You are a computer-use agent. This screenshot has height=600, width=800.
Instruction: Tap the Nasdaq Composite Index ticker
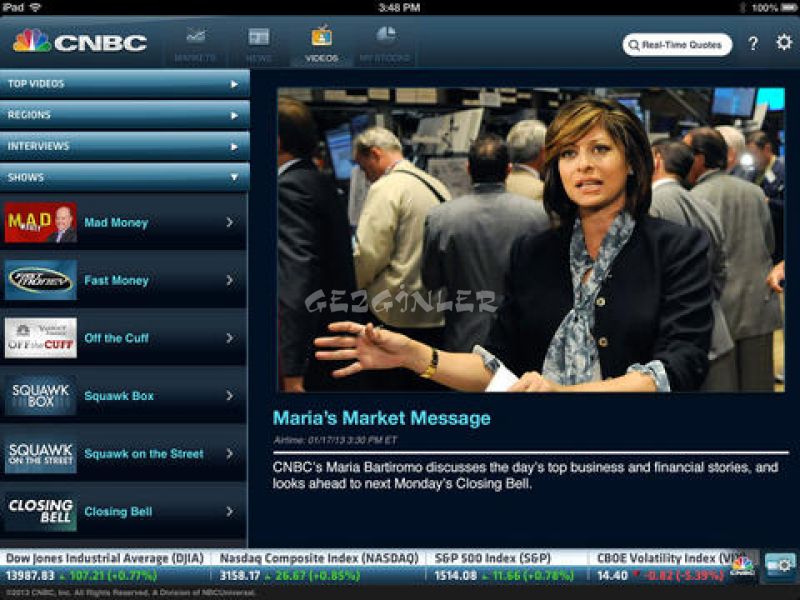coord(319,567)
